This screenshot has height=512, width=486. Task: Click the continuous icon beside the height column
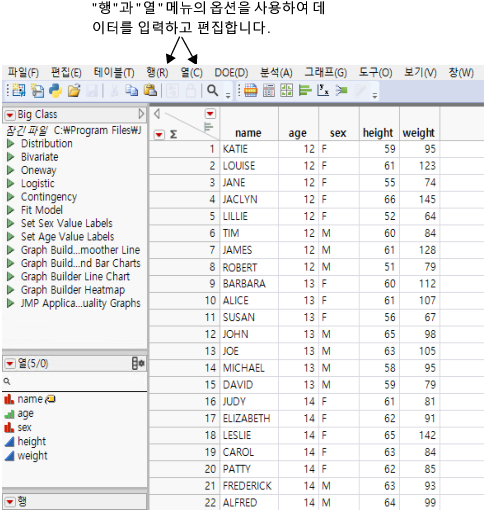pyautogui.click(x=9, y=441)
